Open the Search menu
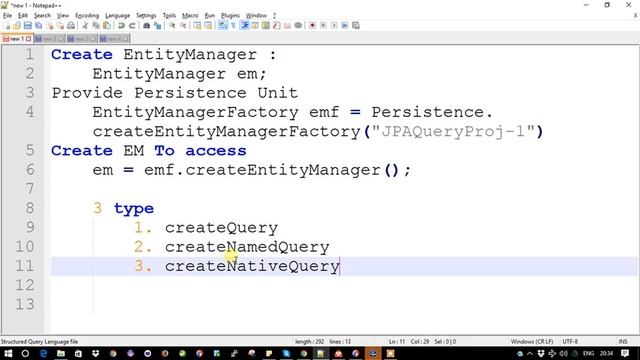Screen dimensions: 640x360 42,16
